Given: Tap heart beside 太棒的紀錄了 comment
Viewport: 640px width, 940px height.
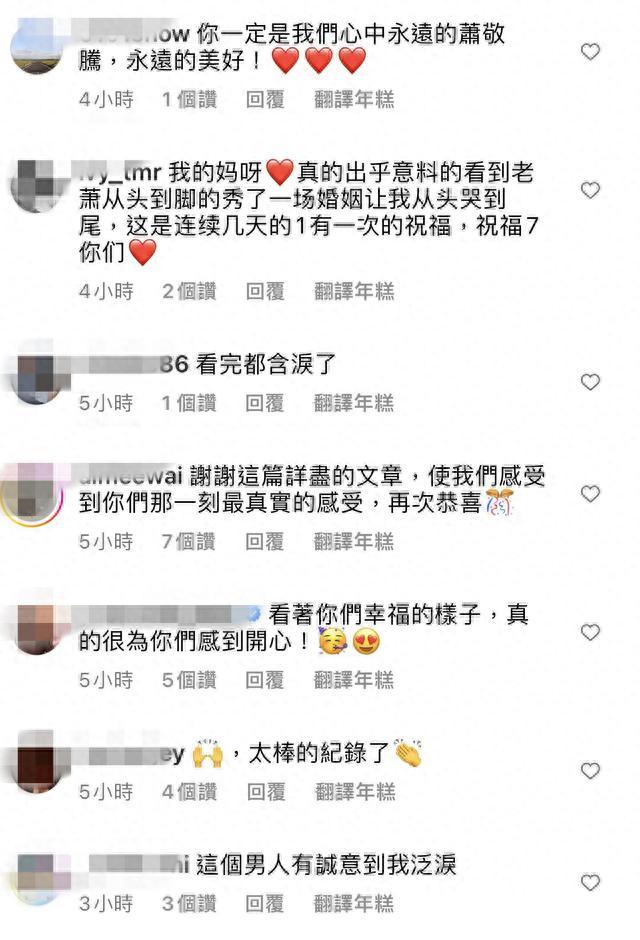Looking at the screenshot, I should [x=590, y=770].
